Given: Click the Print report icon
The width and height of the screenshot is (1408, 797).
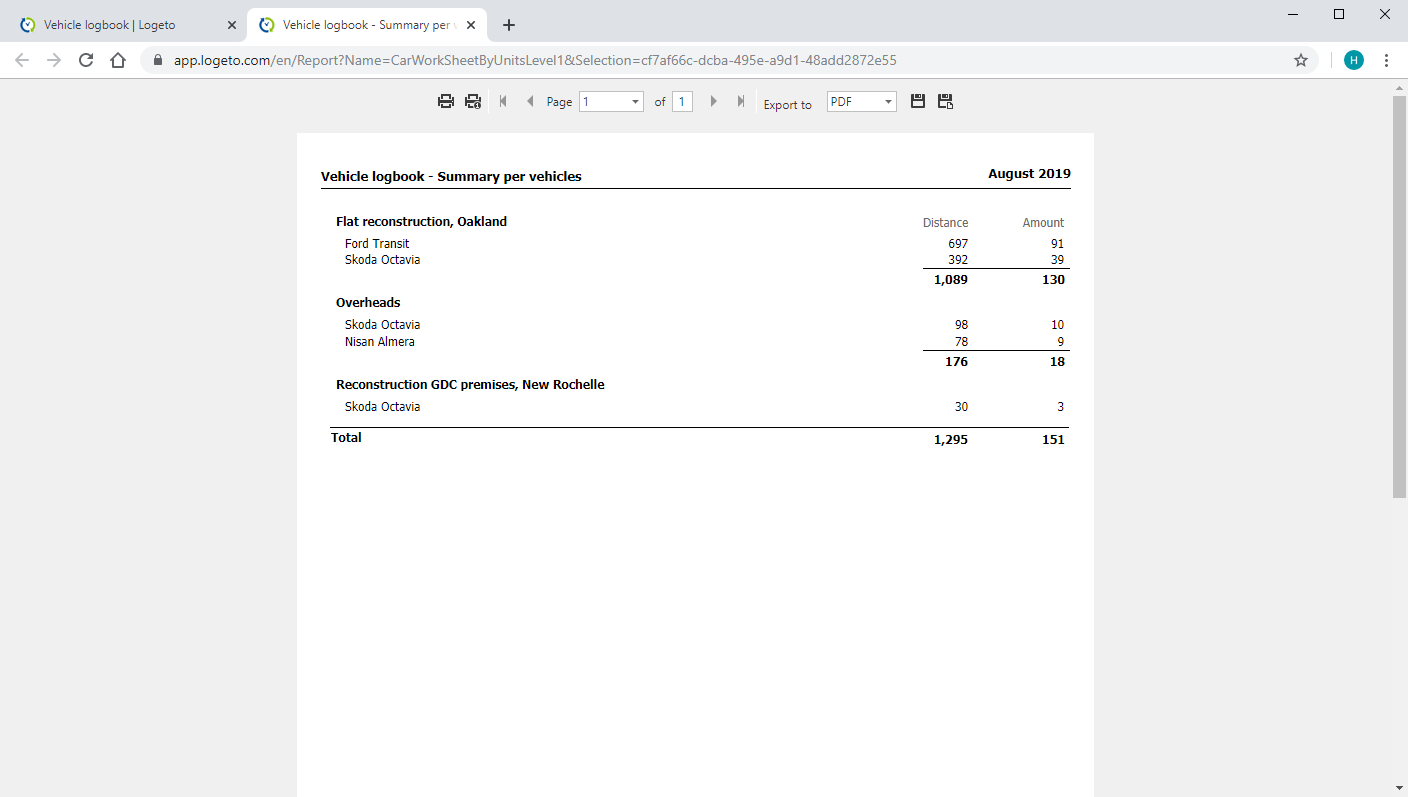Looking at the screenshot, I should point(446,101).
